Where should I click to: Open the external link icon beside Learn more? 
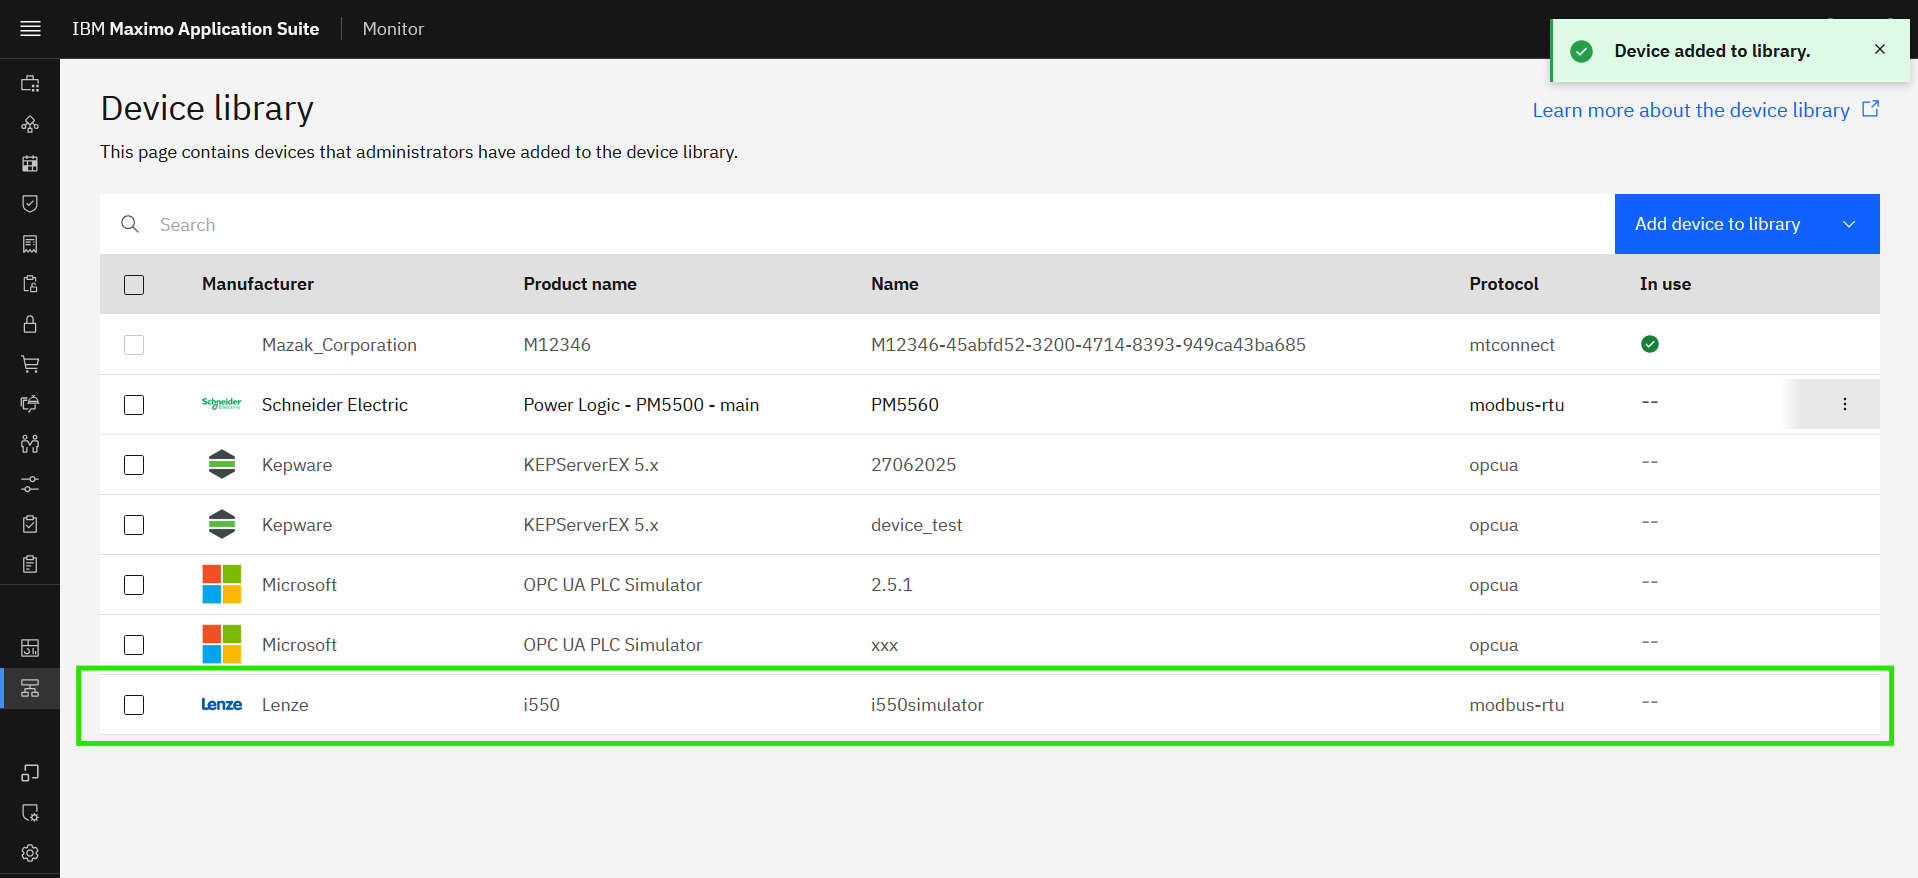1870,109
